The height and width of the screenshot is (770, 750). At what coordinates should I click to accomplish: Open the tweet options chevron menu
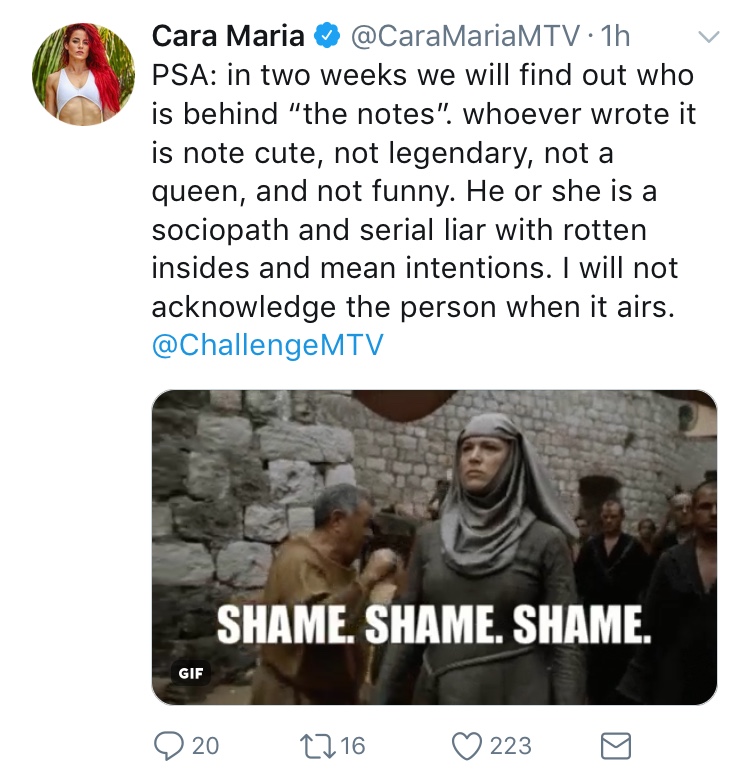pyautogui.click(x=709, y=37)
